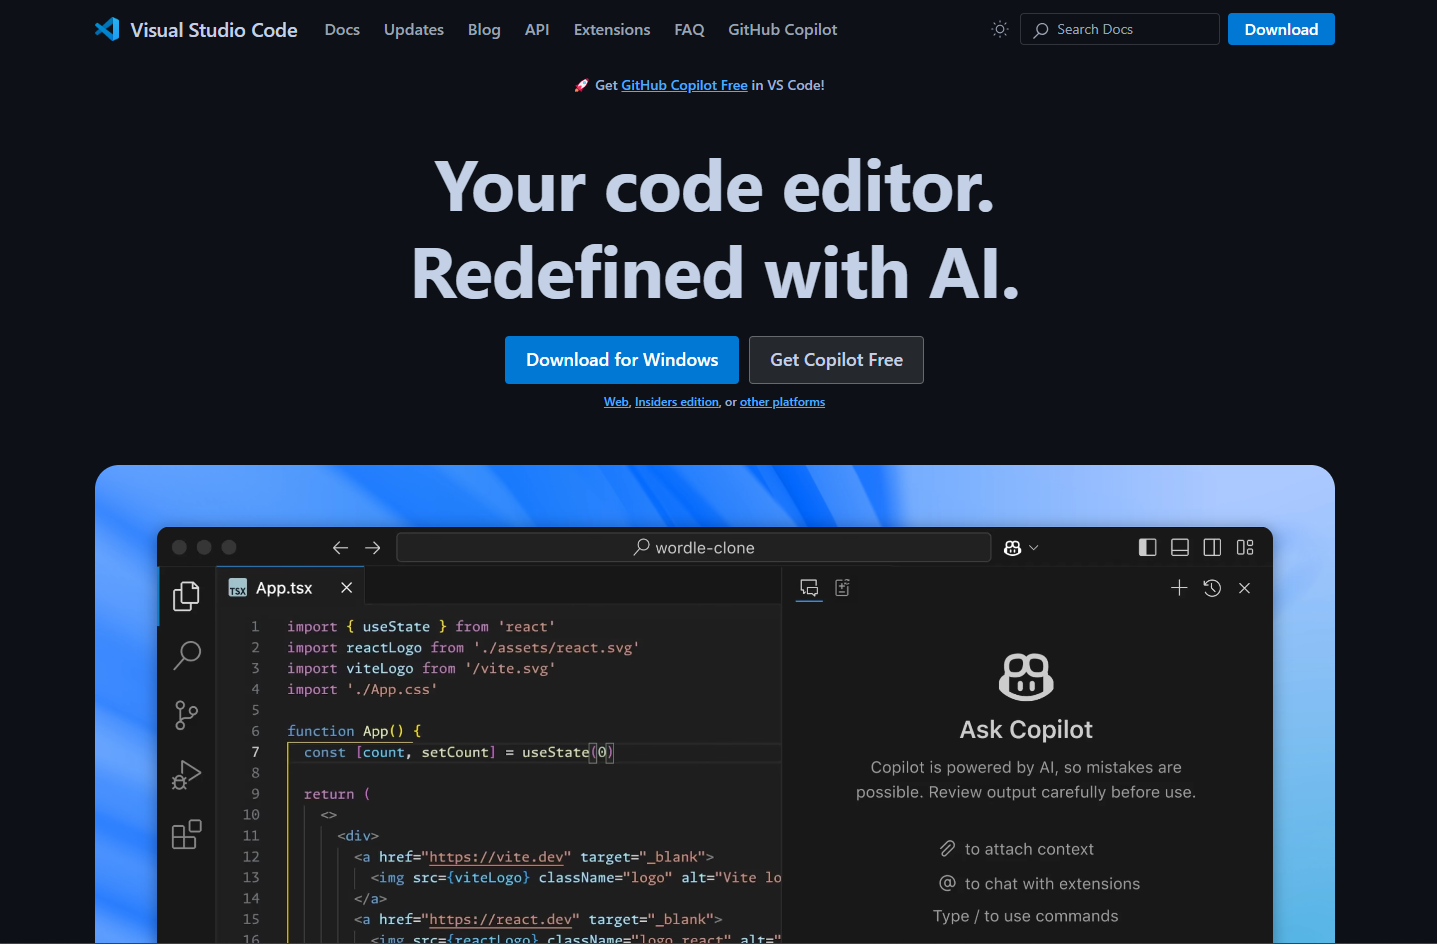The image size is (1437, 944).
Task: Click the wordle-clone command center search box
Action: (x=694, y=547)
